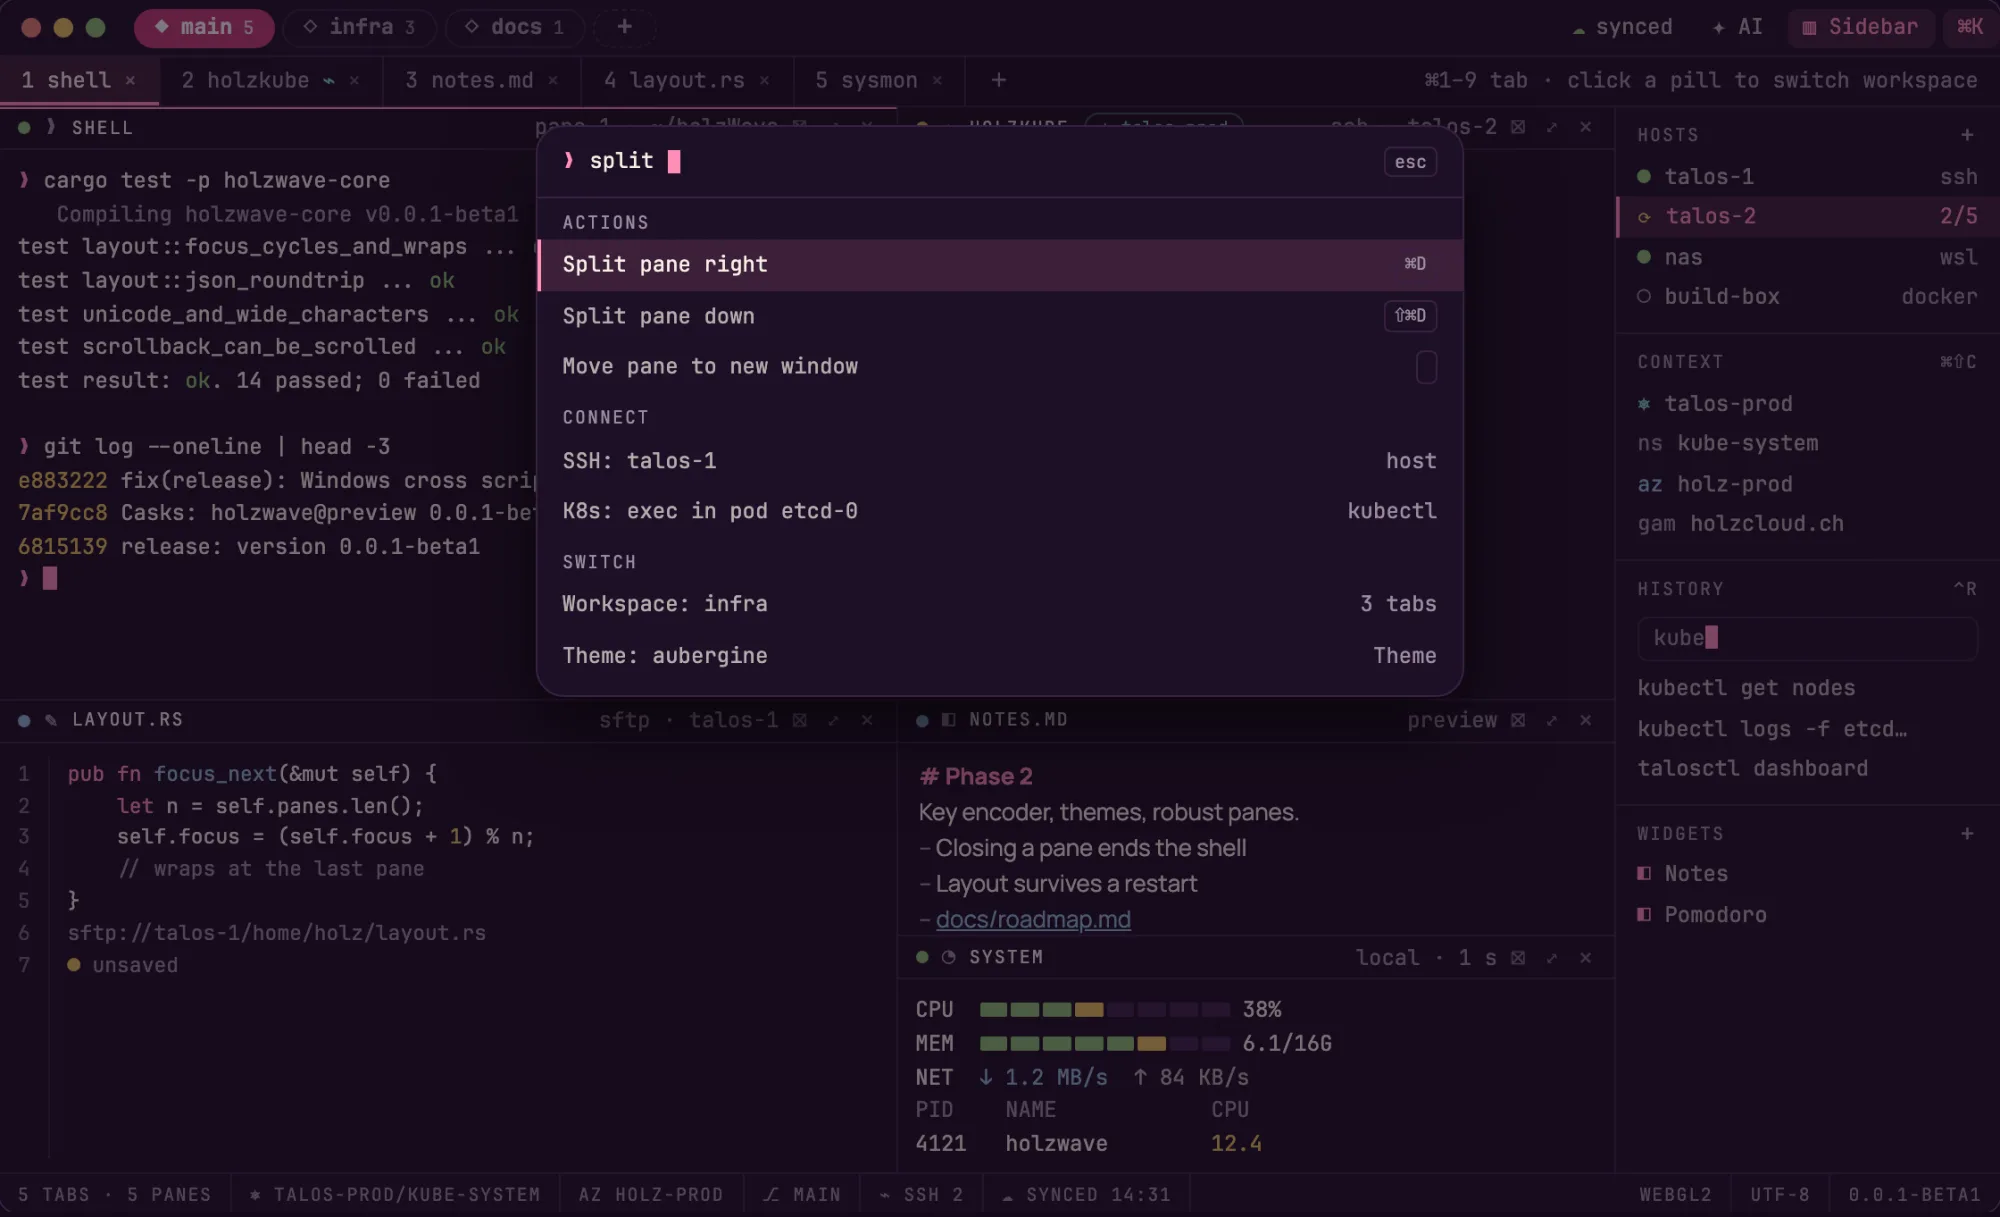Rerun kubectl get nodes from history
Viewport: 2000px width, 1217px height.
[x=1746, y=688]
